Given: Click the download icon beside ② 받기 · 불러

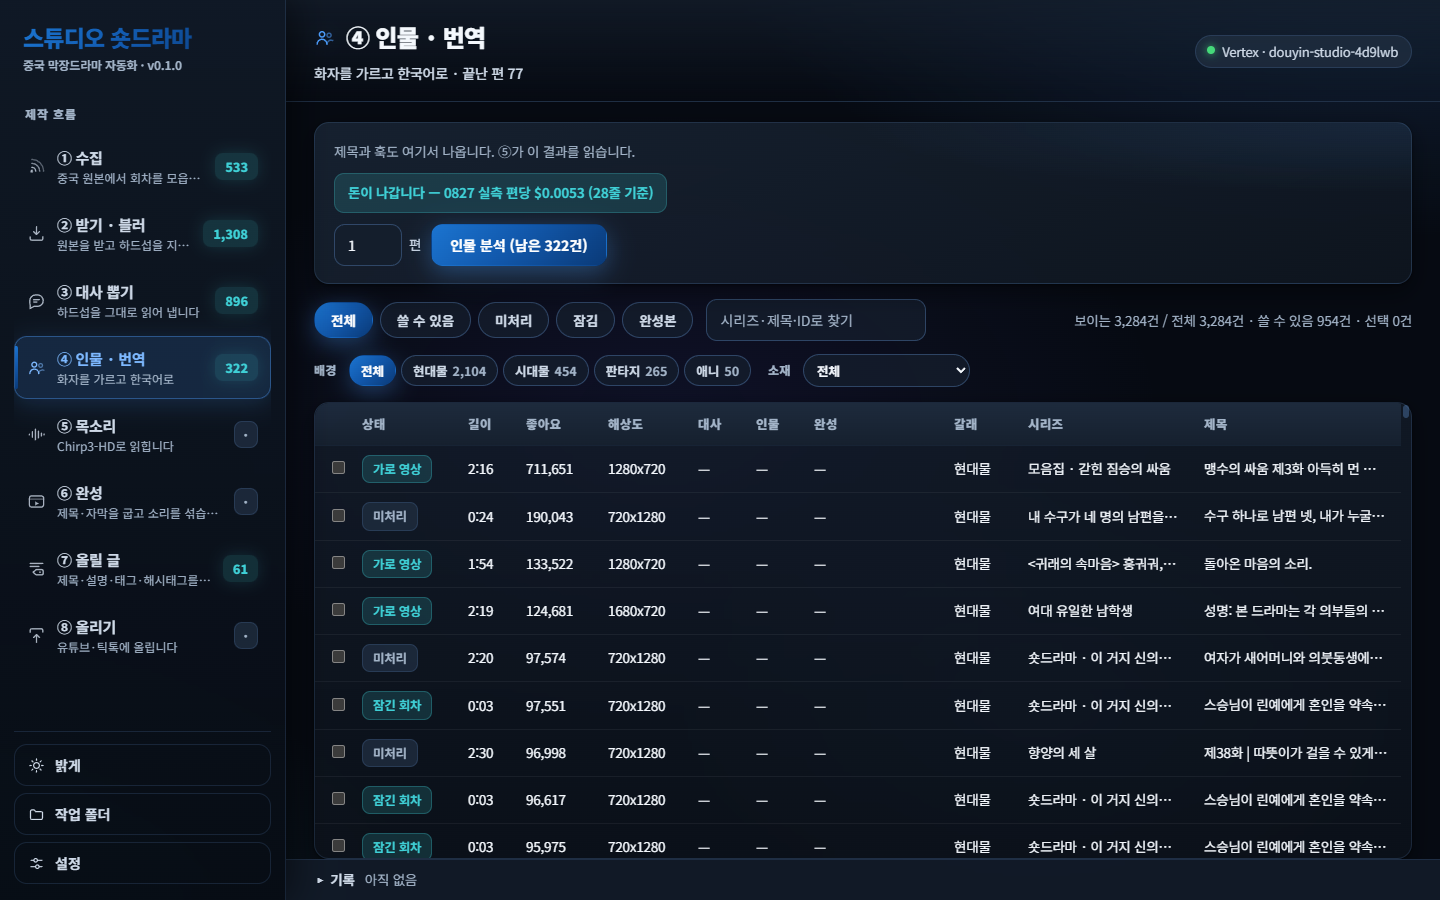Looking at the screenshot, I should (x=36, y=234).
